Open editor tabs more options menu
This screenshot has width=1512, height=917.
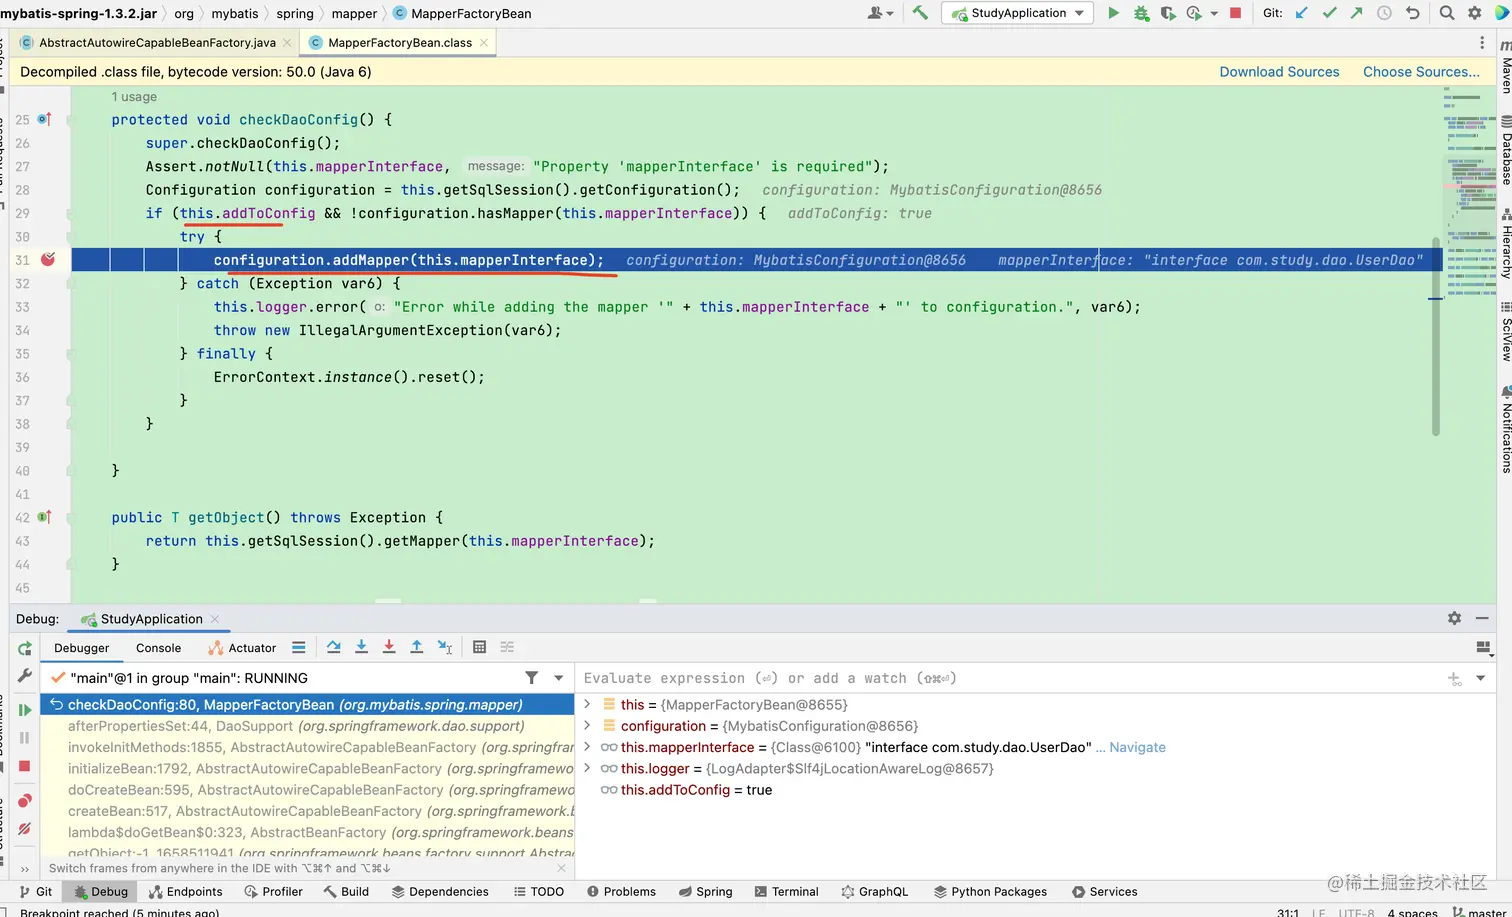[x=1482, y=43]
